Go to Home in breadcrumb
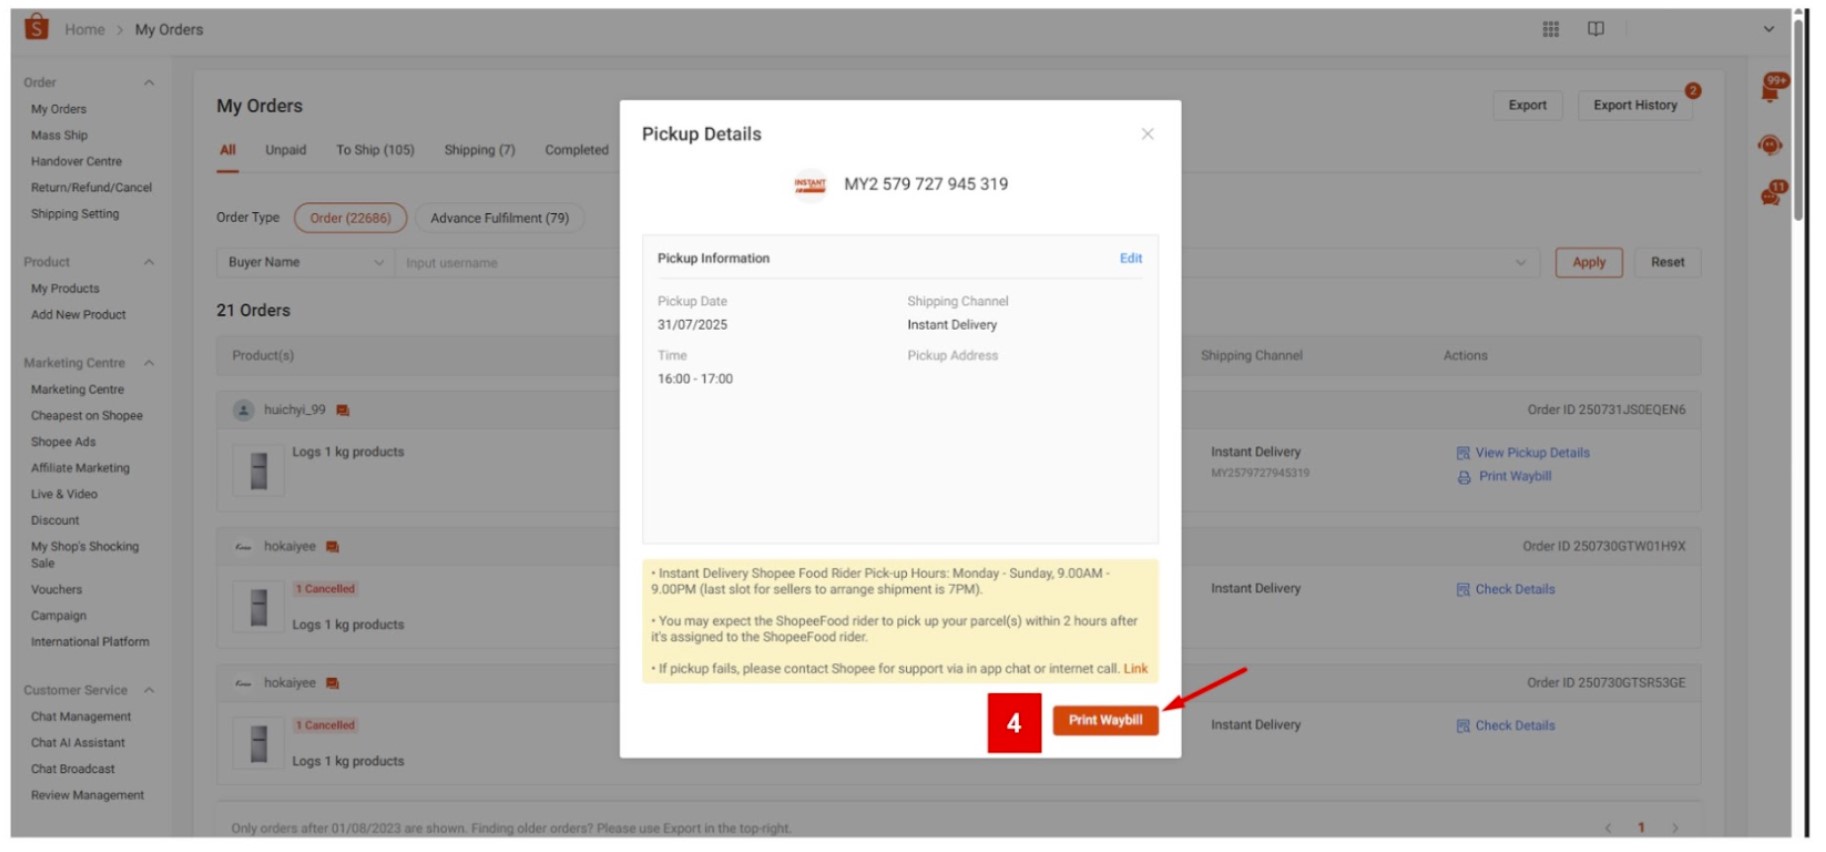The image size is (1826, 852). click(84, 30)
